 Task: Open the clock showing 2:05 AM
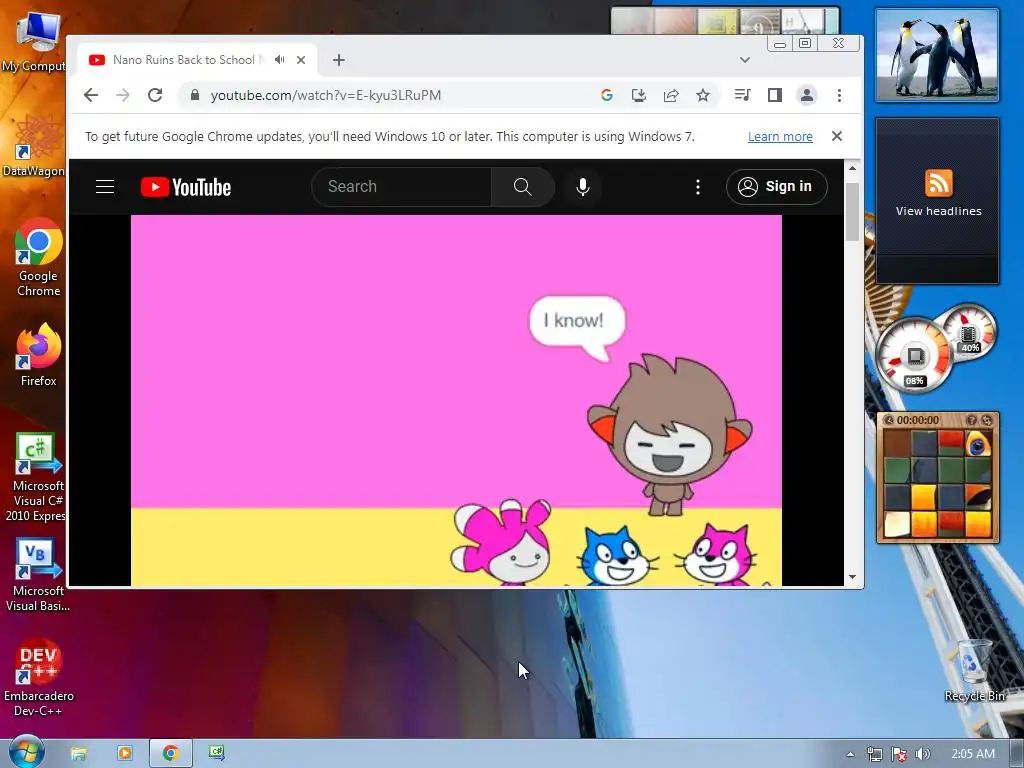coord(973,754)
